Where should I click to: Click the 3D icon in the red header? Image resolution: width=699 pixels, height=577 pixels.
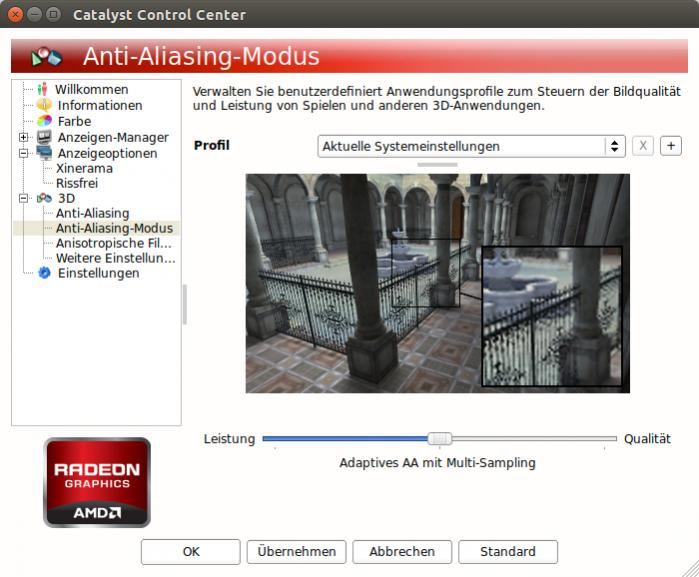click(46, 57)
